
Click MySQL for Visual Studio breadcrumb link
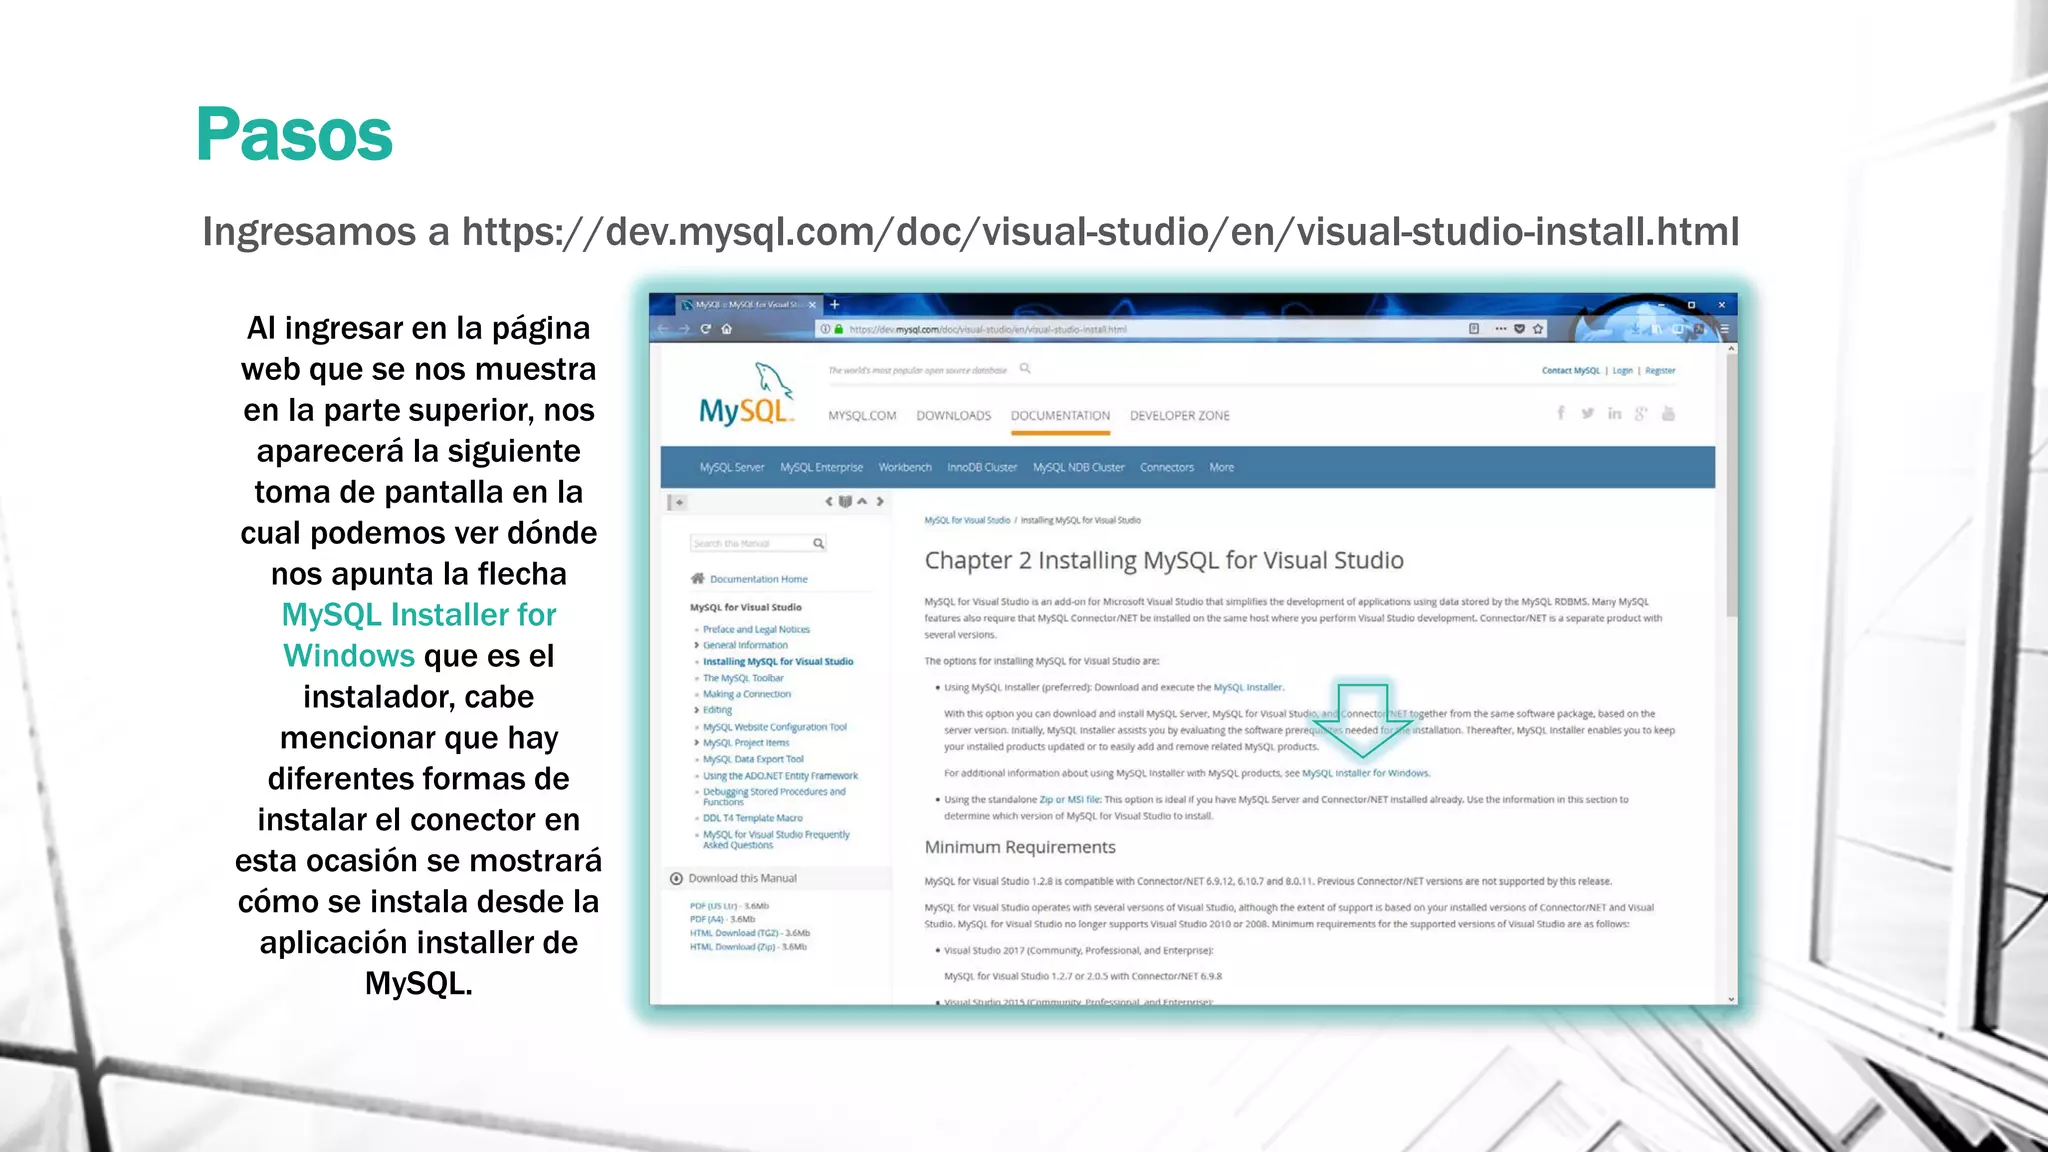(x=967, y=520)
